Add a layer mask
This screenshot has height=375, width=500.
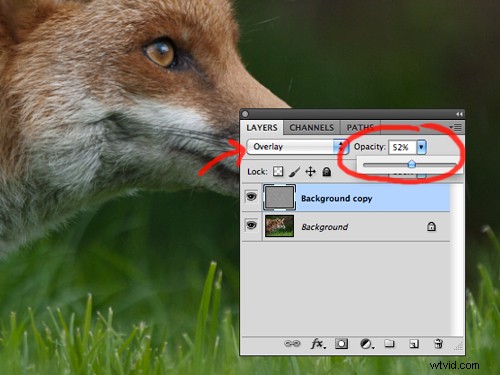click(341, 343)
